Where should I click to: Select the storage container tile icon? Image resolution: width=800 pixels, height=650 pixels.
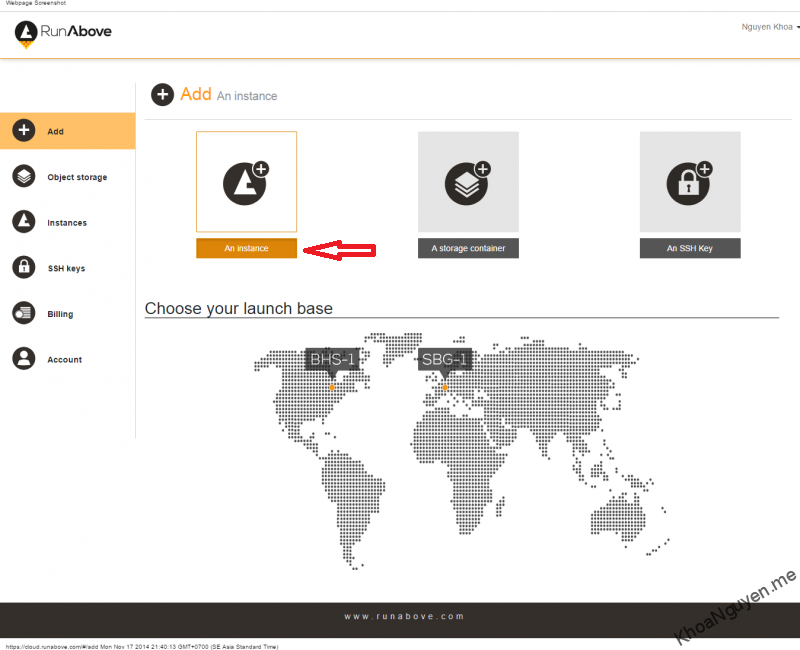point(468,182)
